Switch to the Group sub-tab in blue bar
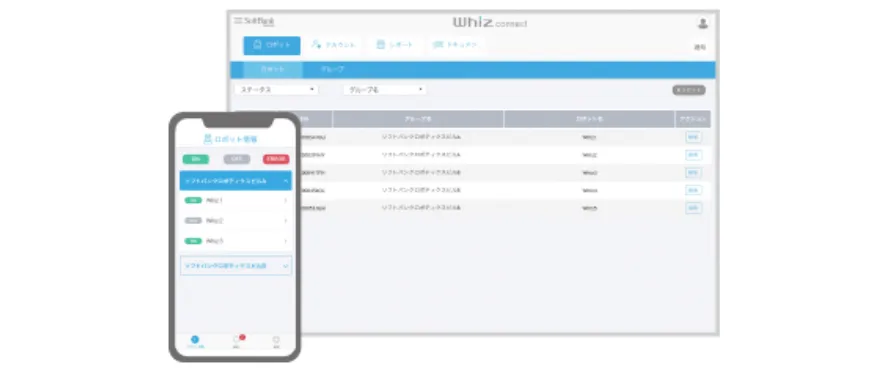 [x=332, y=69]
